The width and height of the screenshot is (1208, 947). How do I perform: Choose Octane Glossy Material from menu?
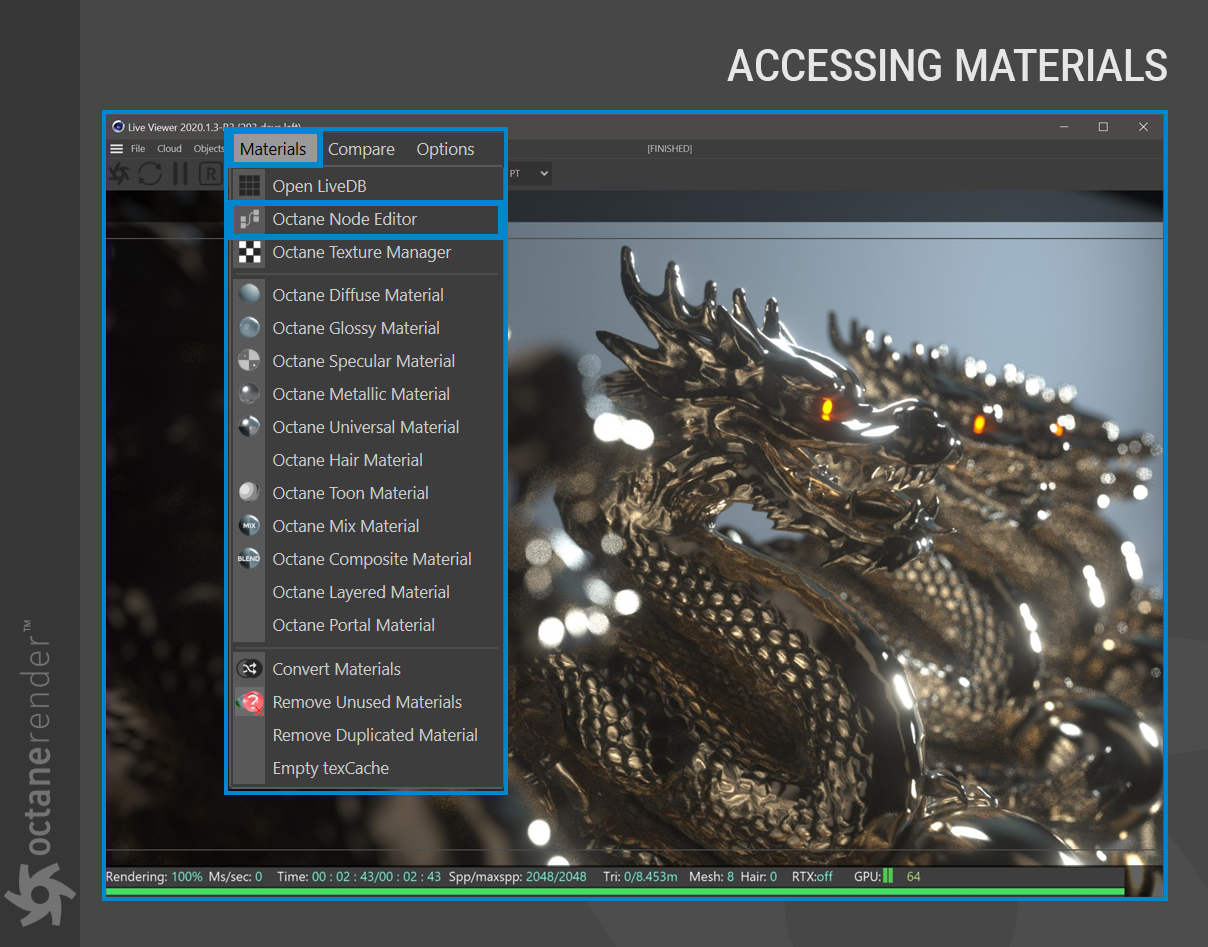[356, 328]
